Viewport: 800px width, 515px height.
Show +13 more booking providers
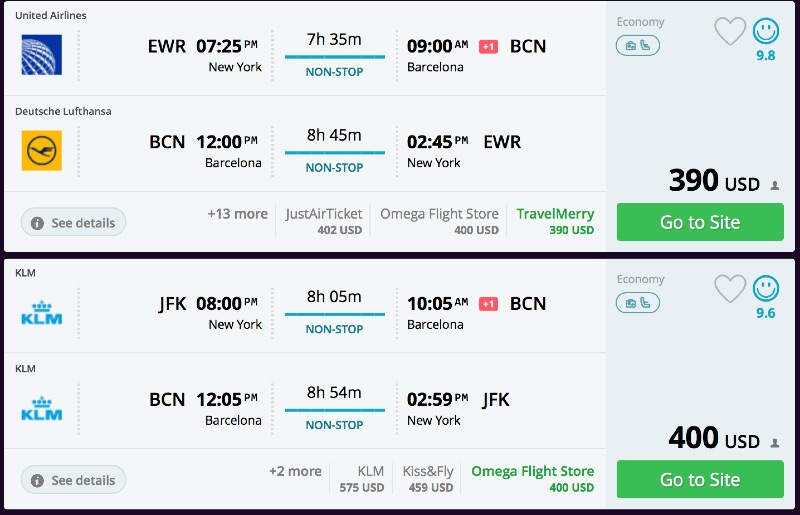coord(237,214)
